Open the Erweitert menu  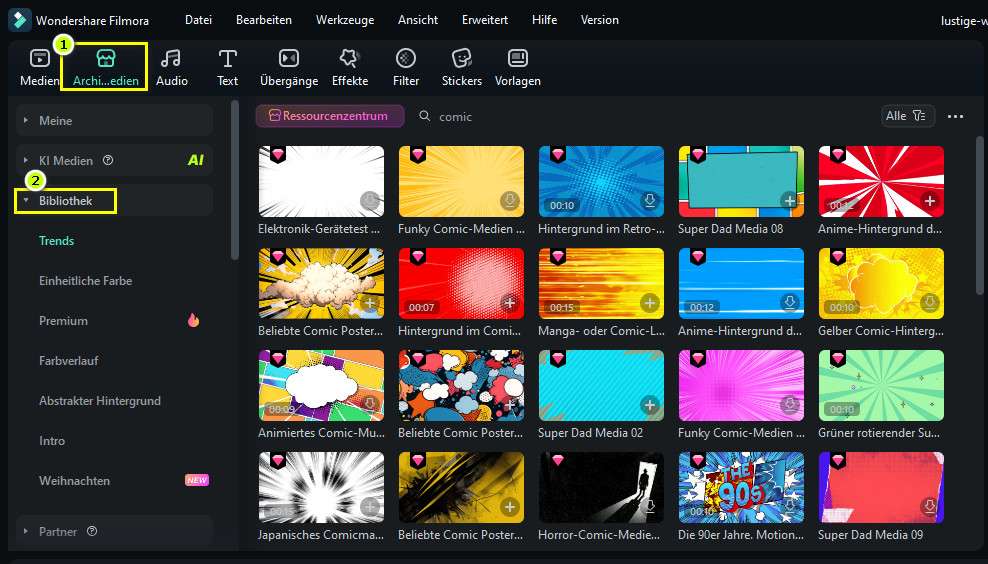click(485, 20)
